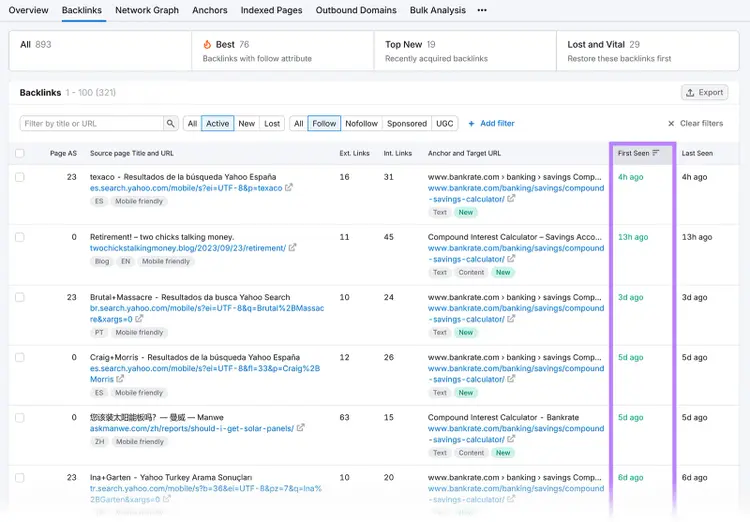Click the '13h ago' First Seen value
Image resolution: width=750 pixels, height=522 pixels.
click(x=633, y=237)
